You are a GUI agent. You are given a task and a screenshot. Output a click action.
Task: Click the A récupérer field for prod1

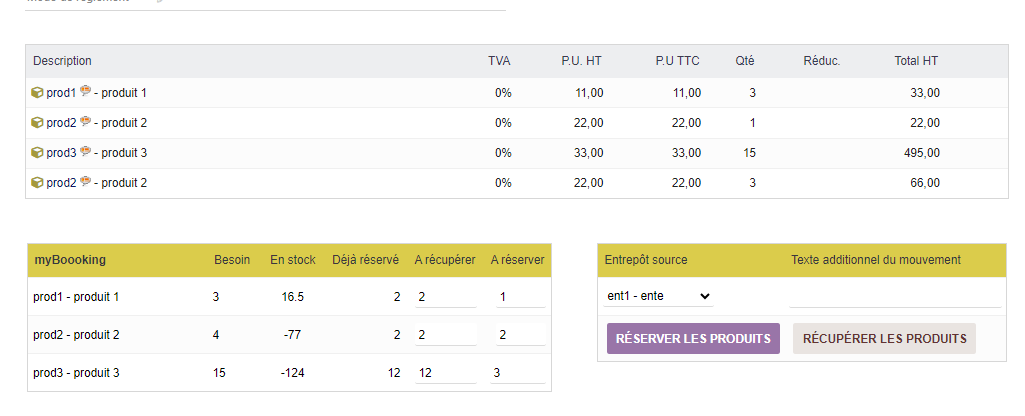[446, 297]
